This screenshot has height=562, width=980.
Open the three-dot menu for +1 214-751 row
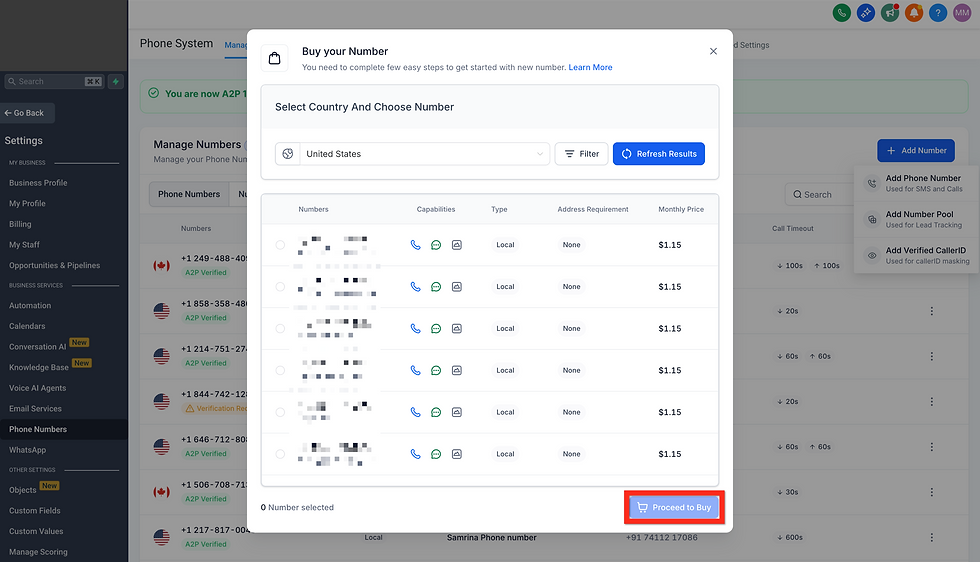click(x=931, y=356)
